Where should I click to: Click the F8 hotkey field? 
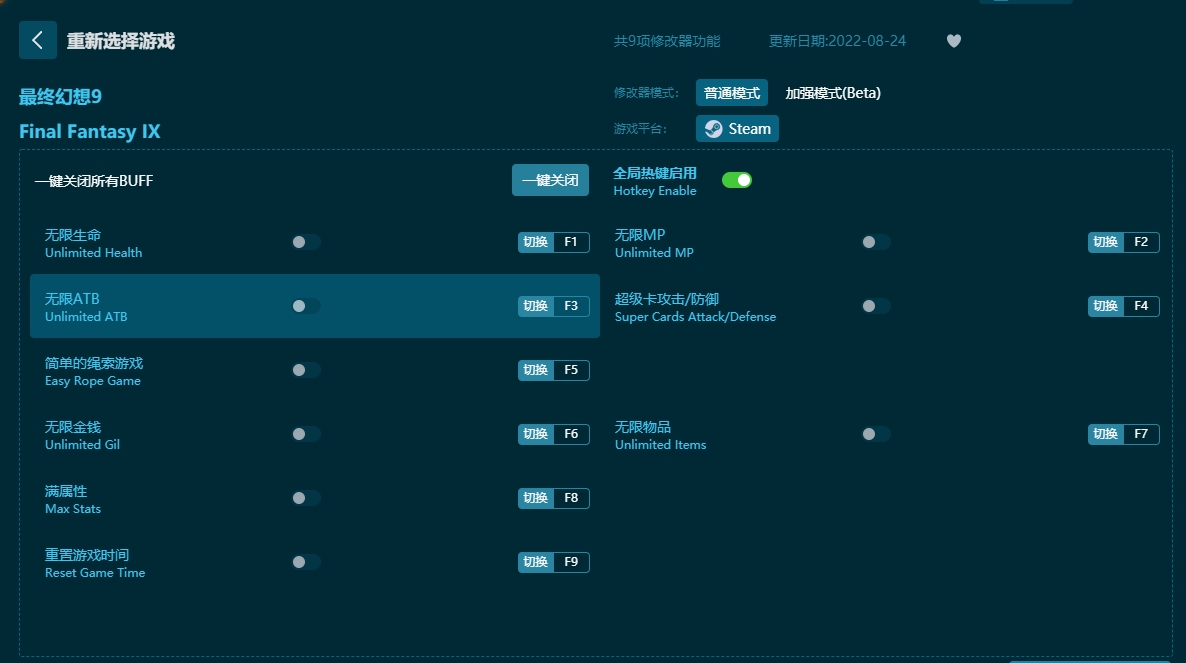[571, 498]
